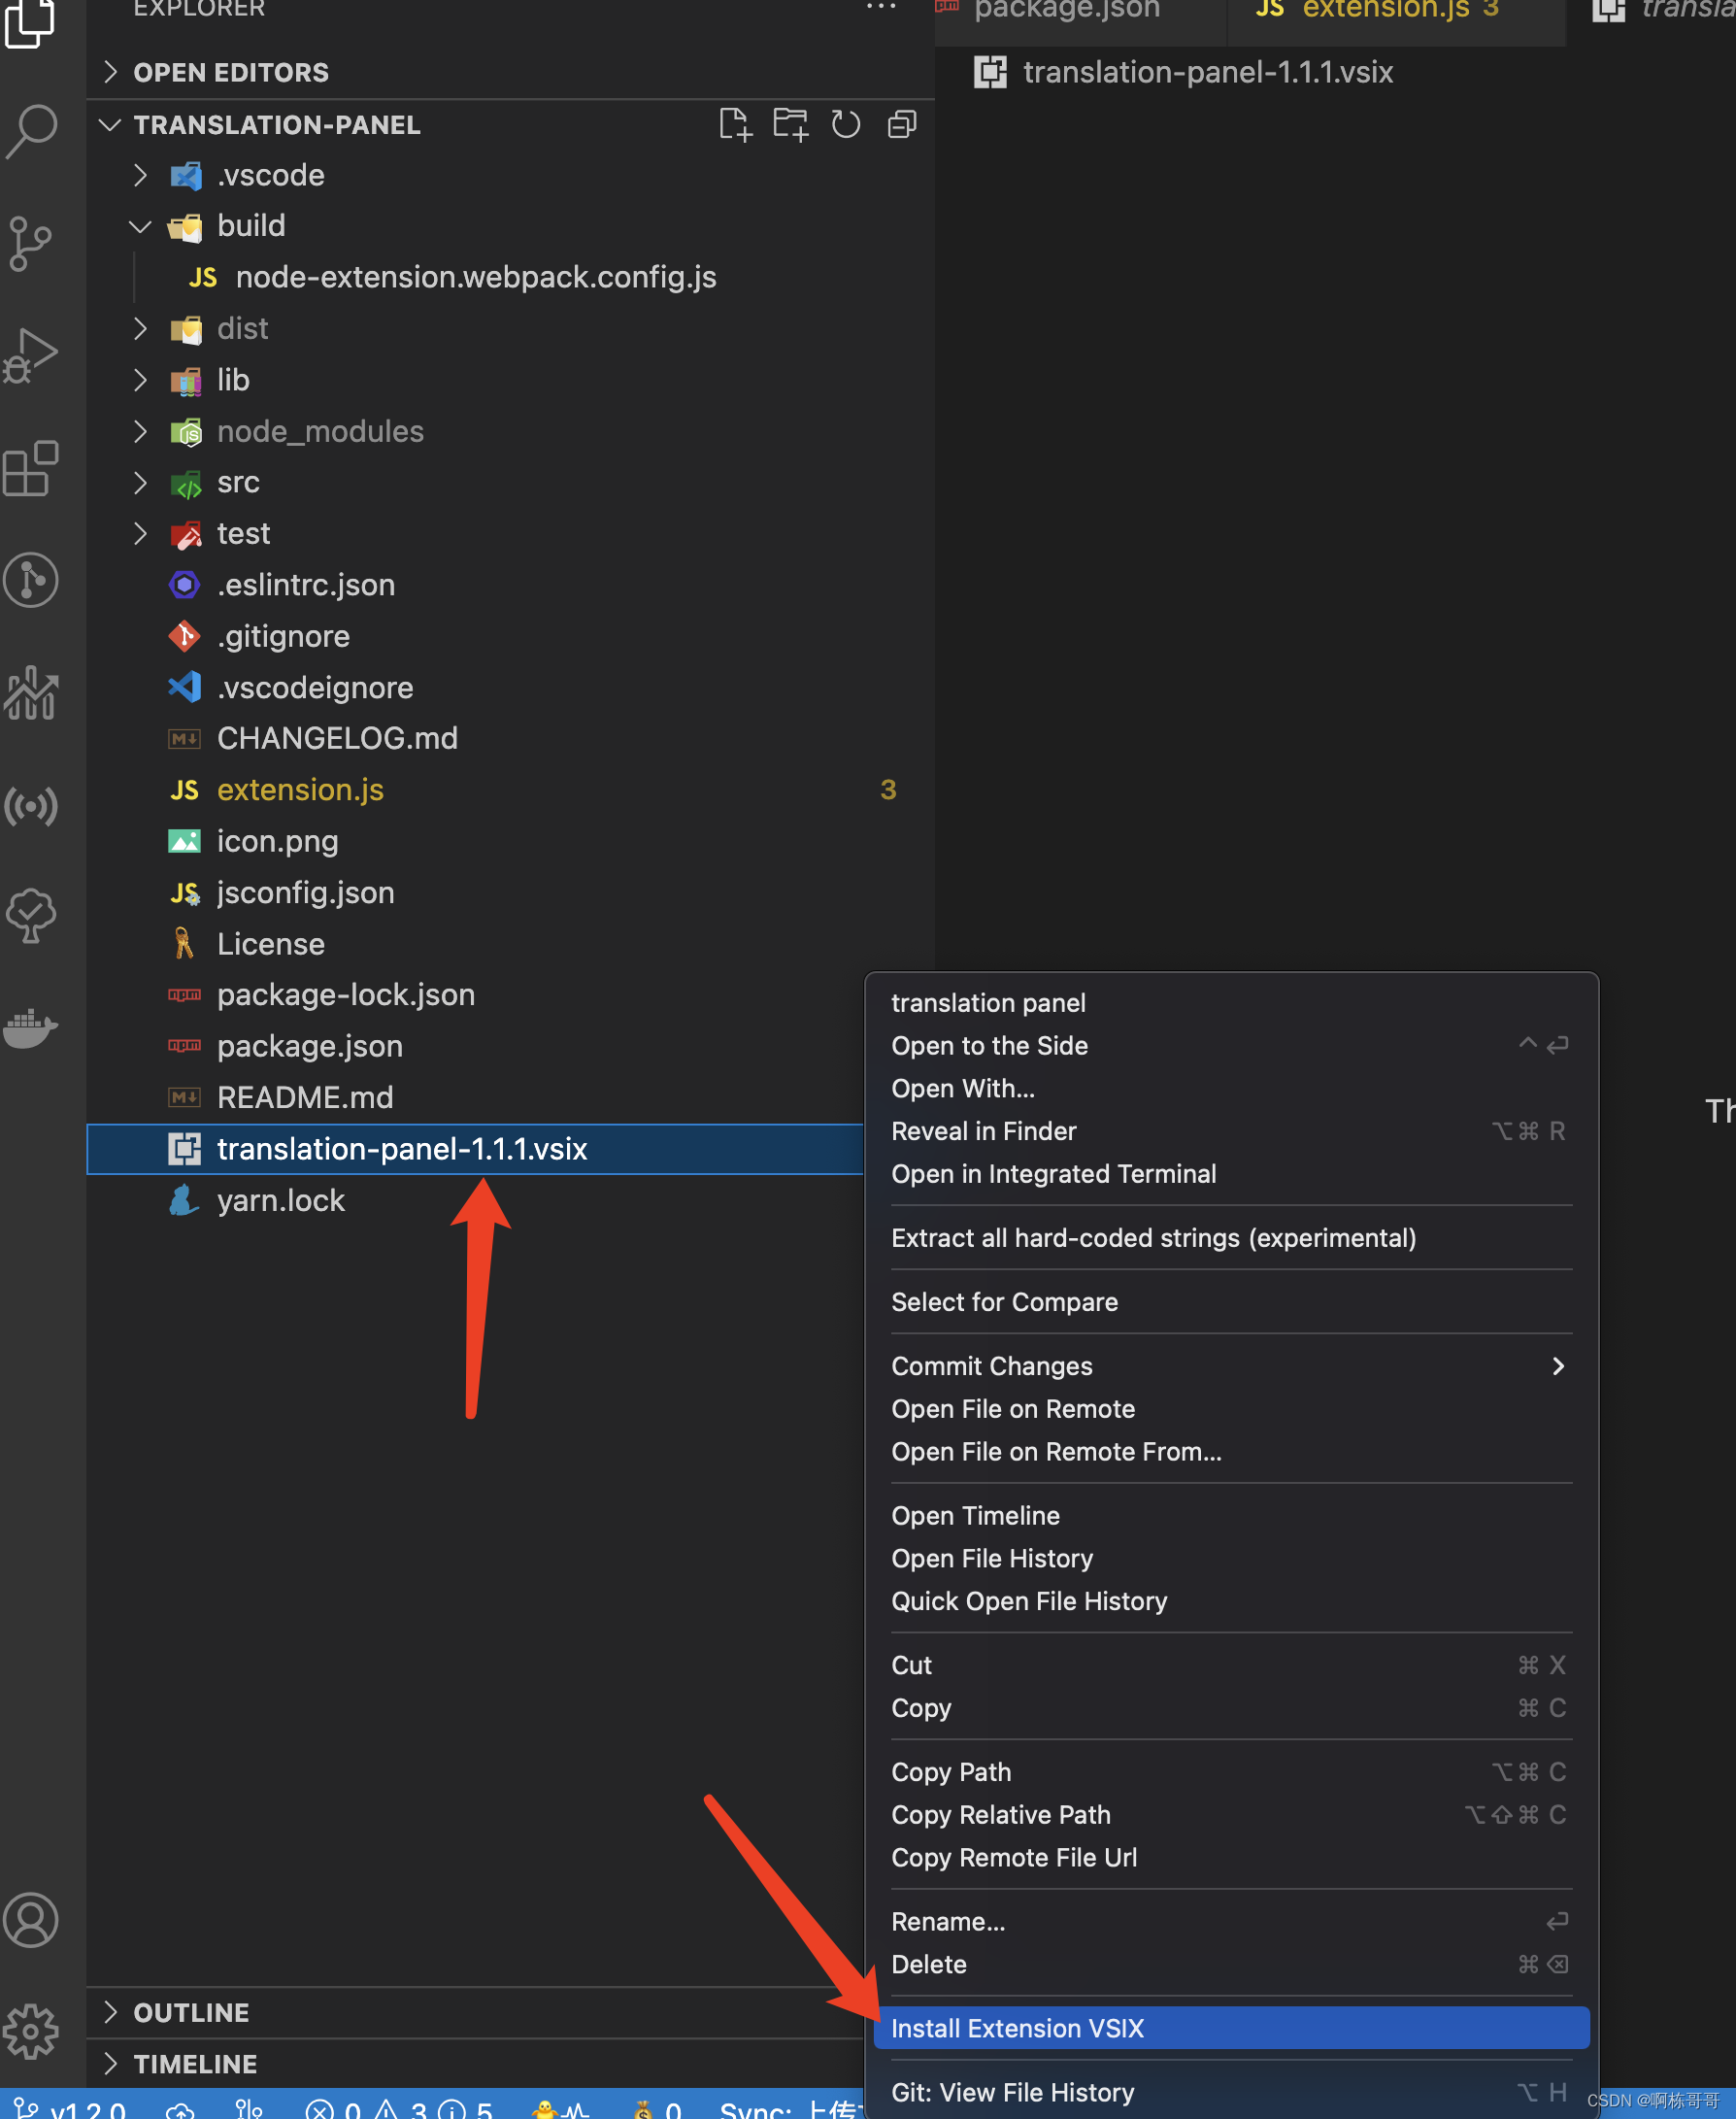The image size is (1736, 2119).
Task: Open the Source Control view
Action: [x=31, y=243]
